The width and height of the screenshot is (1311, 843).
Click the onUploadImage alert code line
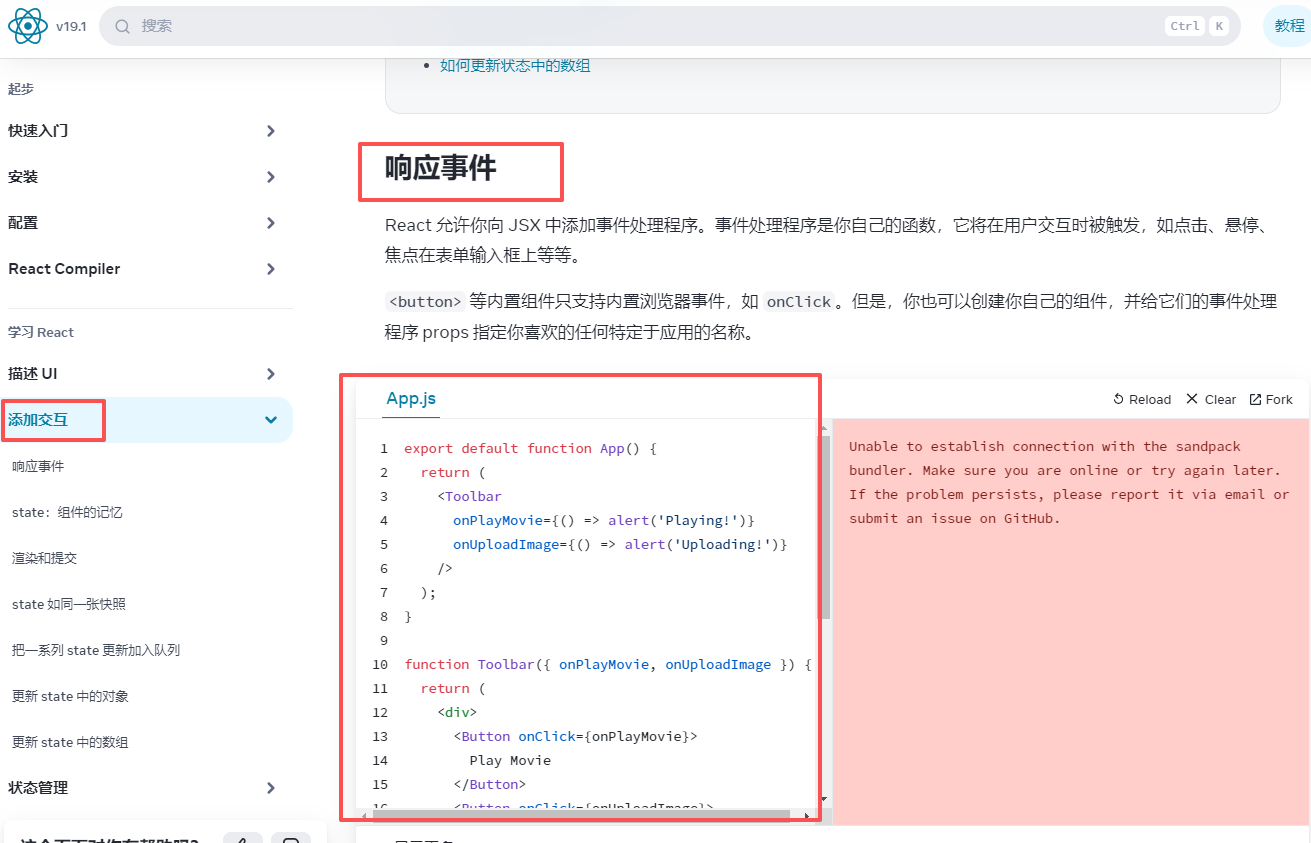click(620, 544)
